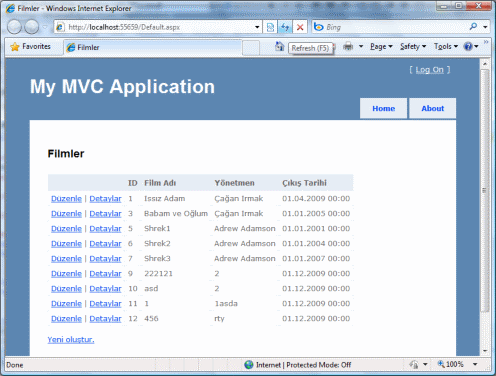Open the Page menu
This screenshot has height=376, width=496.
click(381, 47)
